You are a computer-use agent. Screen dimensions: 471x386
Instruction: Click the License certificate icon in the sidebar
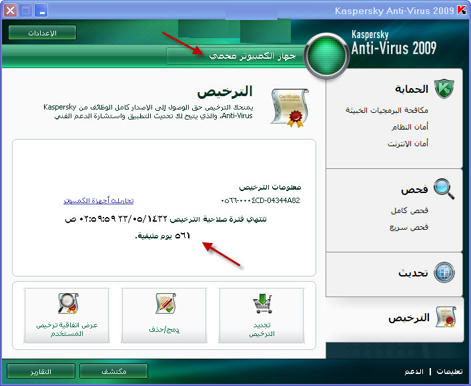click(x=446, y=317)
